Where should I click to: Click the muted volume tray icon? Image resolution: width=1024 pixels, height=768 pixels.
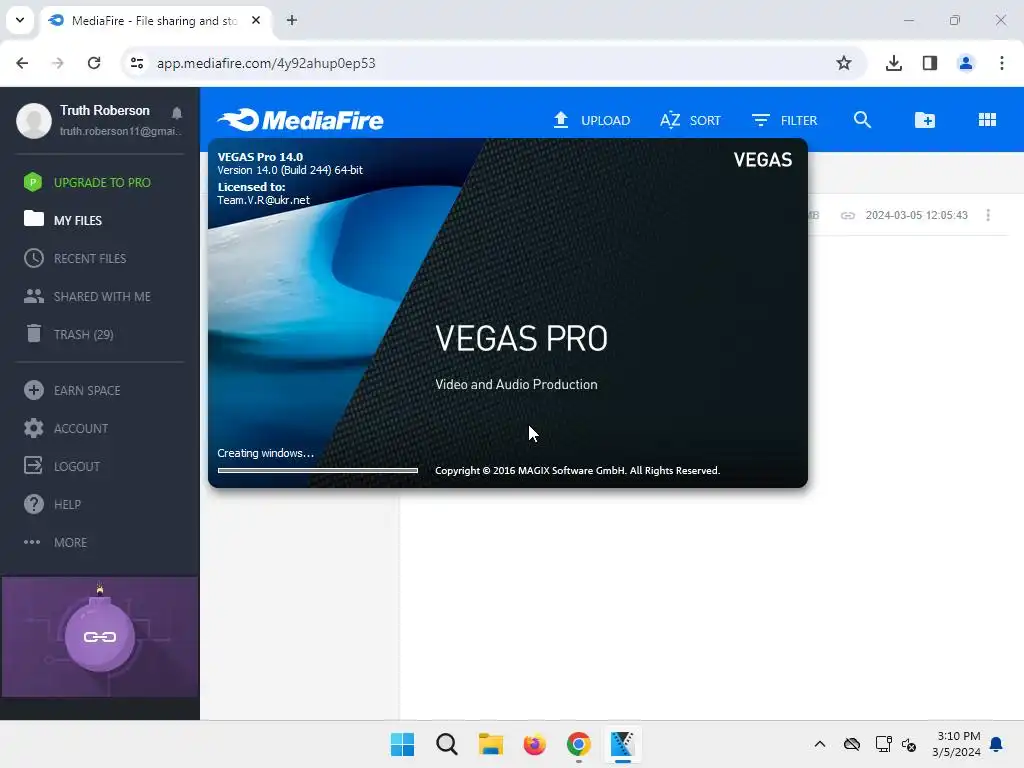(x=909, y=744)
